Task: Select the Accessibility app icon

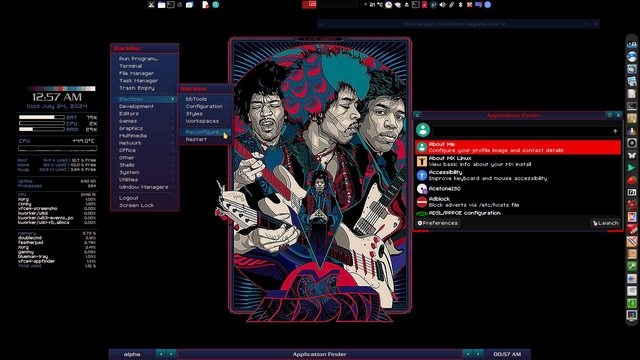Action: coord(422,175)
